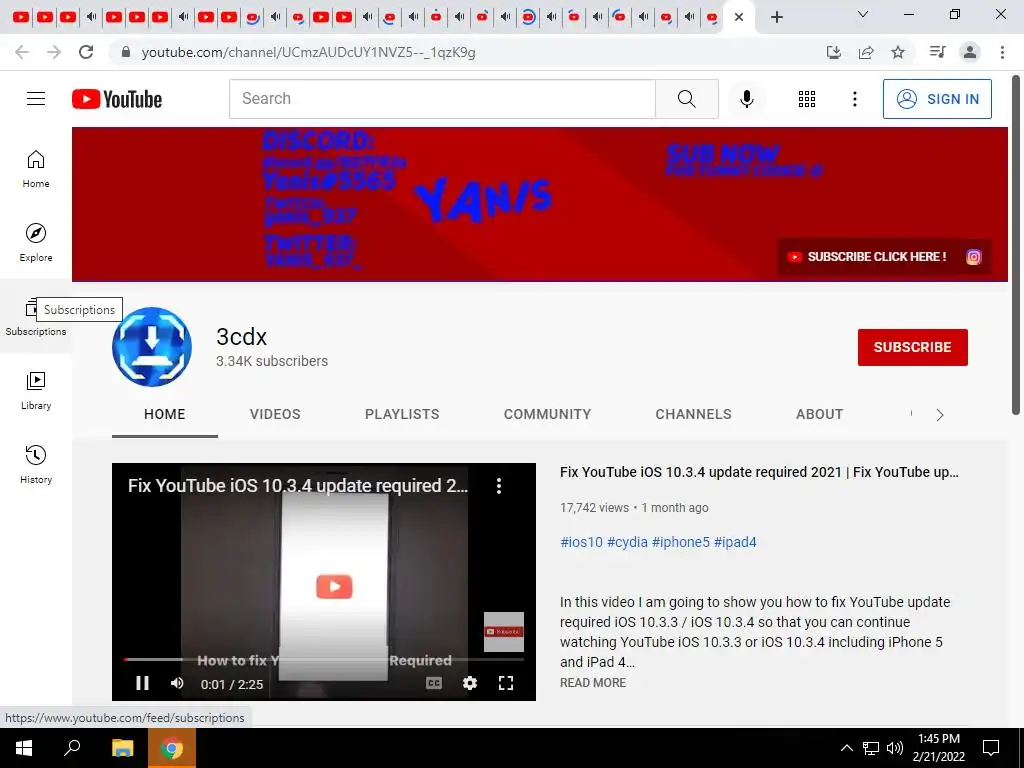Viewport: 1024px width, 768px height.
Task: Switch to the ABOUT tab
Action: (x=819, y=414)
